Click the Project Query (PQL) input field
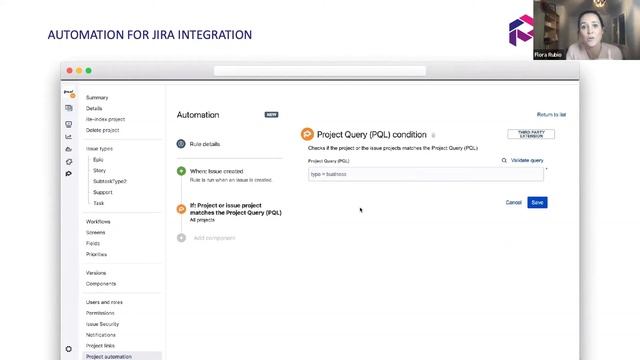The image size is (640, 360). coord(426,174)
